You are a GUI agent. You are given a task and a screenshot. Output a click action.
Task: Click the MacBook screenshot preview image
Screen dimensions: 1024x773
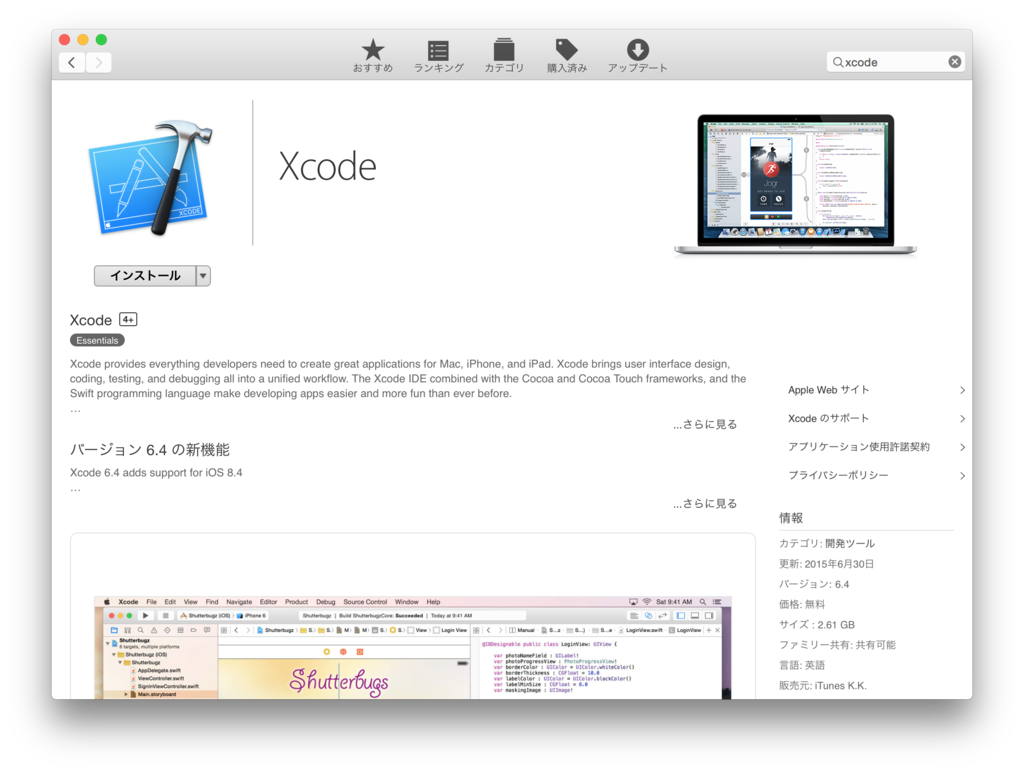pos(795,185)
